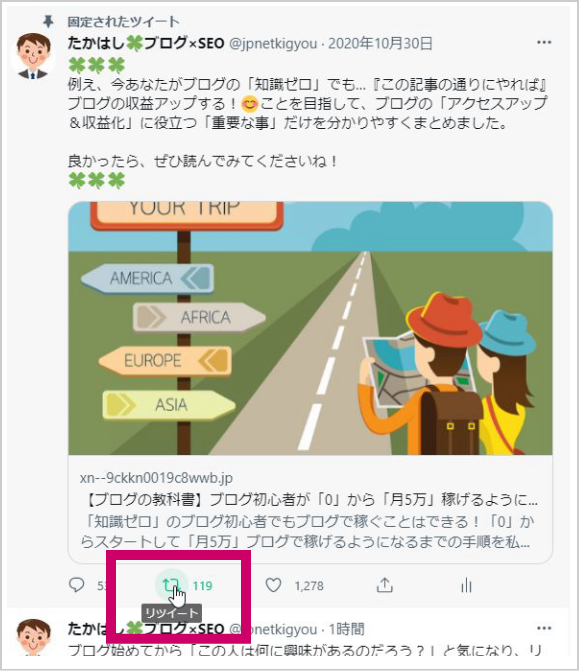579x671 pixels.
Task: Open the @jpnetkigyou handle on pinned tweet
Action: point(273,44)
